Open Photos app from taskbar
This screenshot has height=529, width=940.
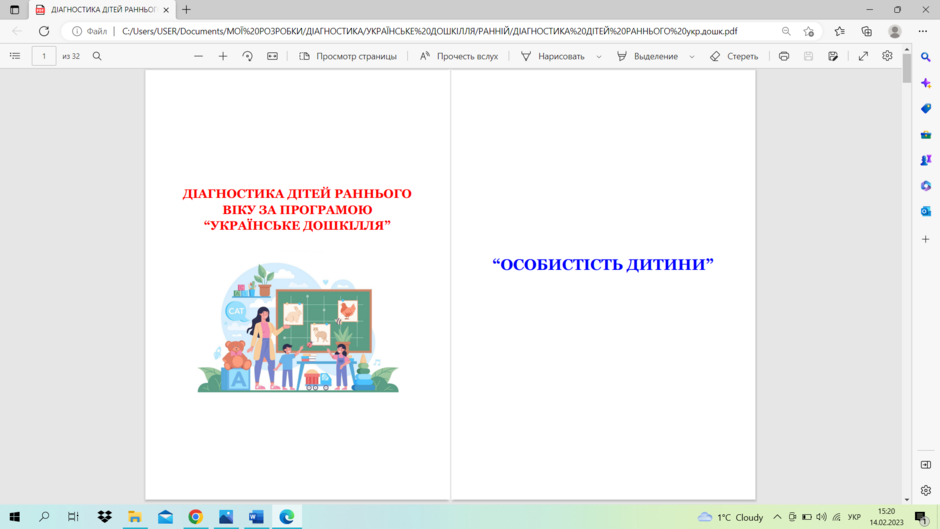pyautogui.click(x=226, y=516)
